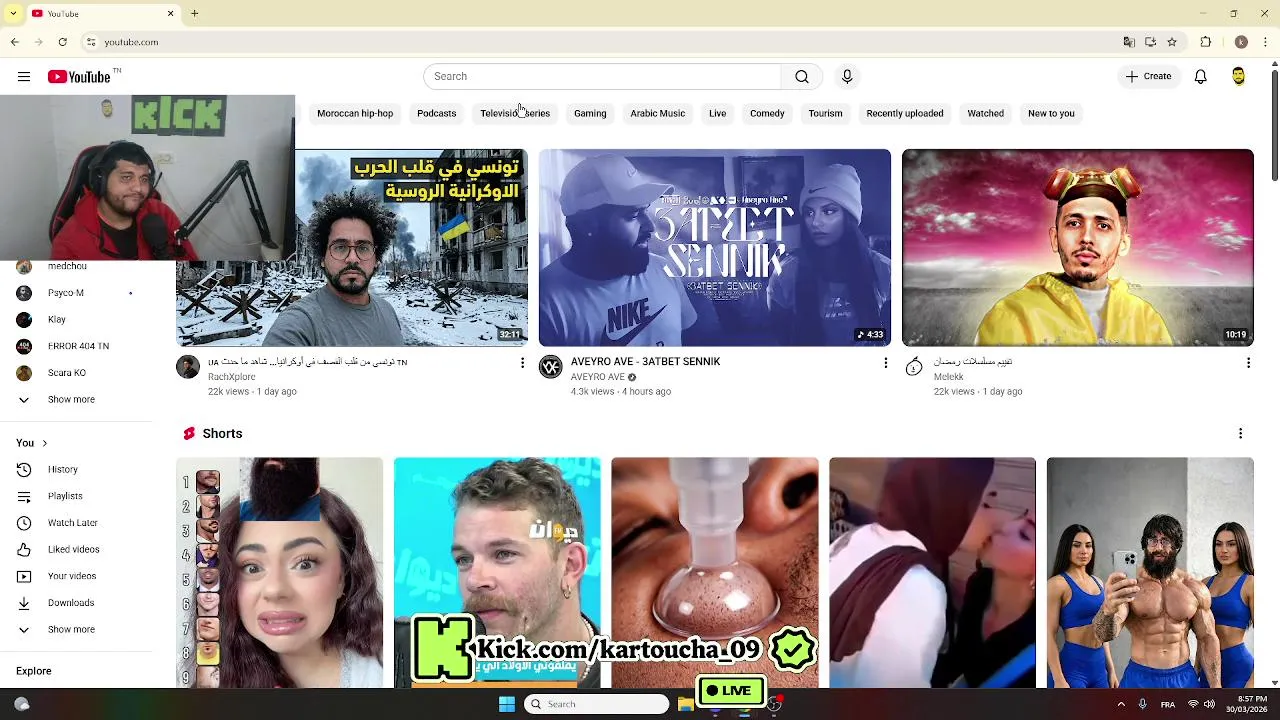Open YouTube account avatar menu

click(x=1238, y=77)
